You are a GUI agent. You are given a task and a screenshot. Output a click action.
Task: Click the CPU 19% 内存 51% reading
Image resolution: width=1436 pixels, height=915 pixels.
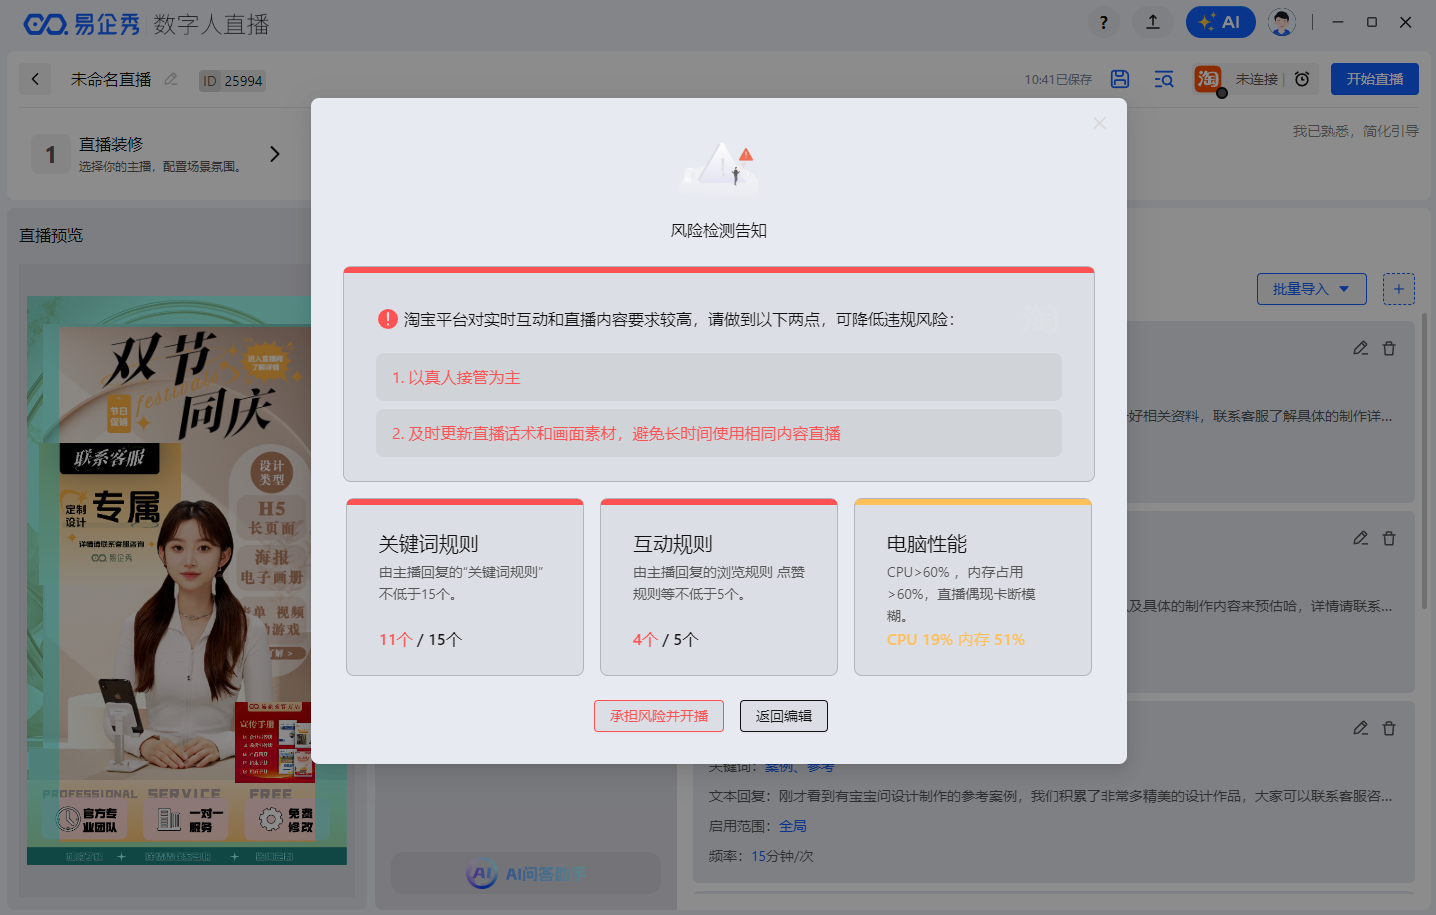956,639
